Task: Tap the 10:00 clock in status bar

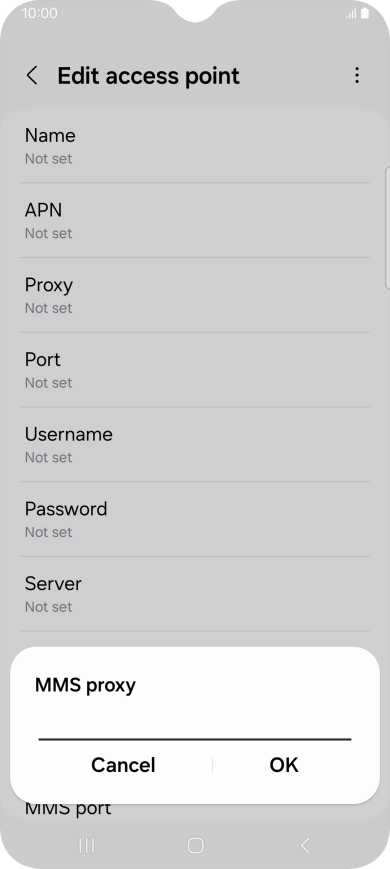Action: pyautogui.click(x=39, y=13)
